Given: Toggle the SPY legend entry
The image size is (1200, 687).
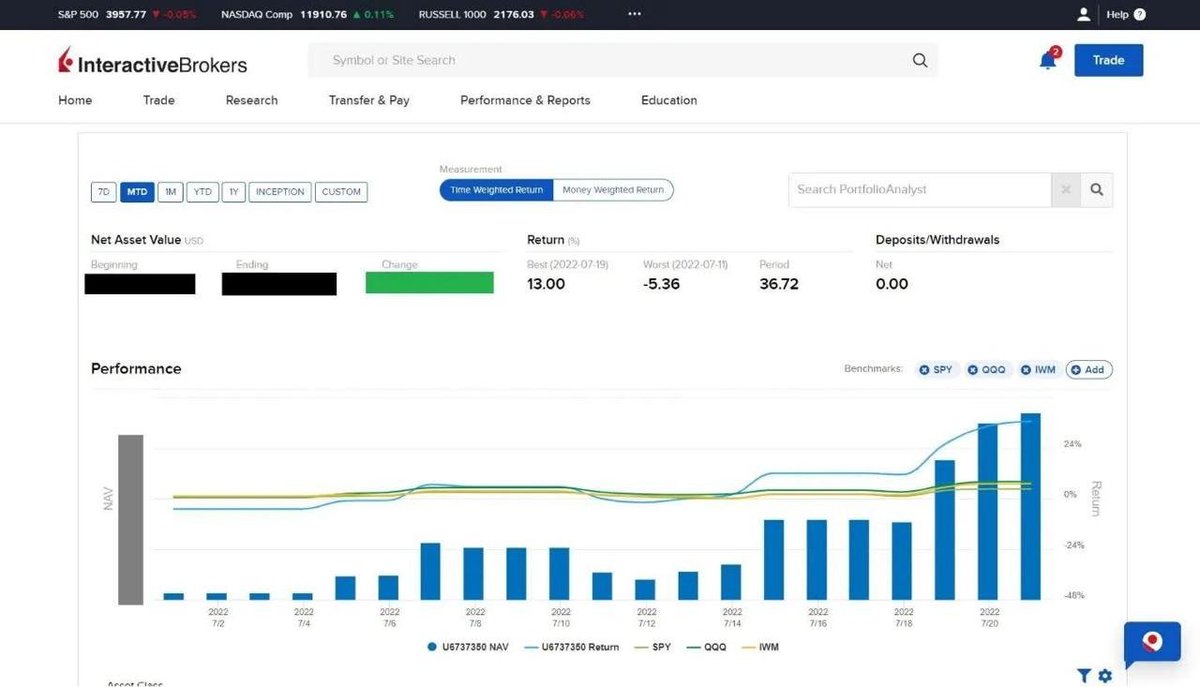Looking at the screenshot, I should [651, 647].
